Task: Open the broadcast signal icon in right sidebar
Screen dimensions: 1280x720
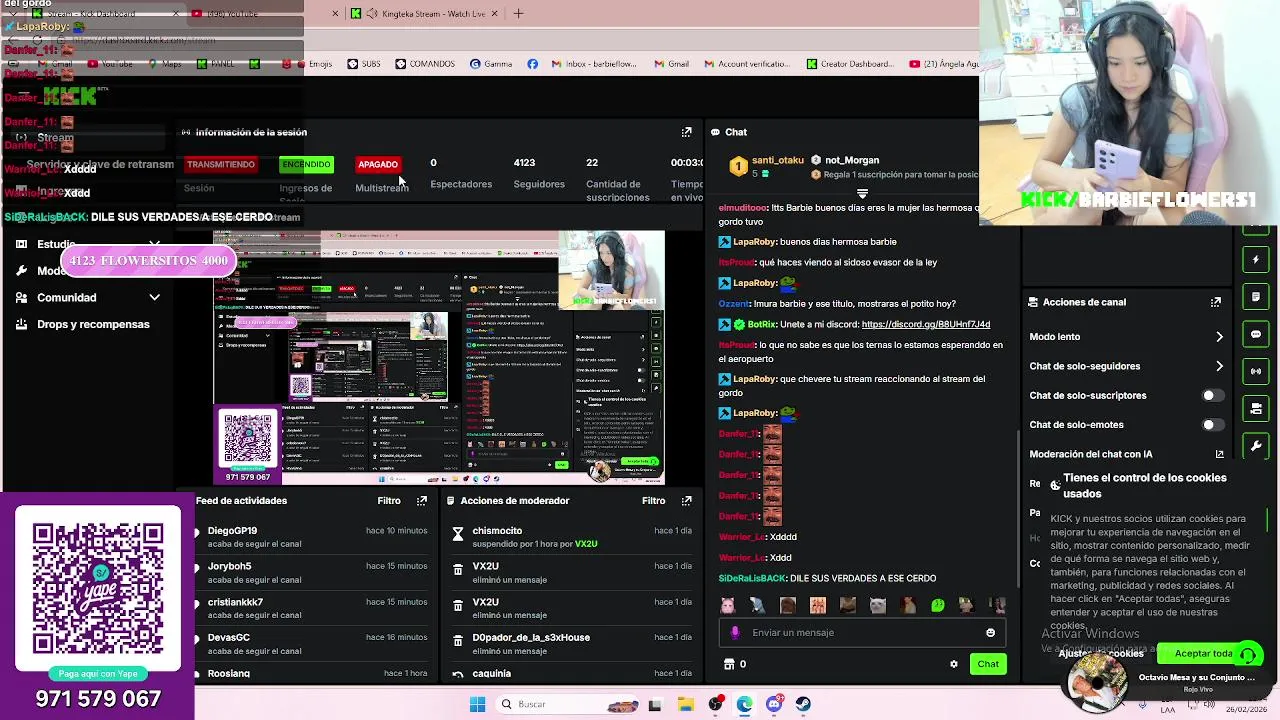Action: point(1256,371)
